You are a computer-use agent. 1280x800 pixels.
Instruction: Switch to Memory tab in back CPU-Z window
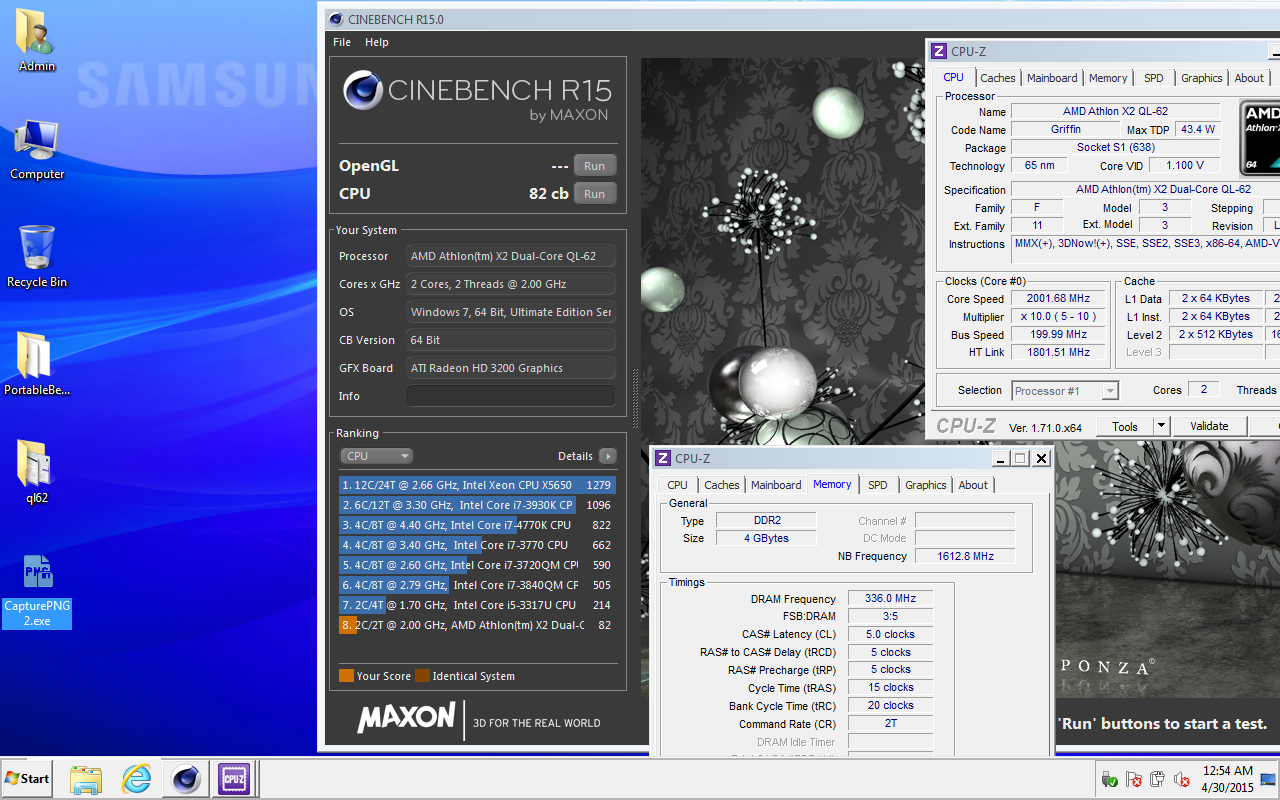[1108, 78]
